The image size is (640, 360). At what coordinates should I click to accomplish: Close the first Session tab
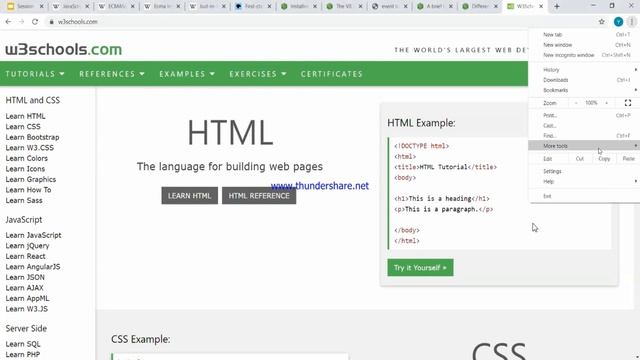(42, 7)
